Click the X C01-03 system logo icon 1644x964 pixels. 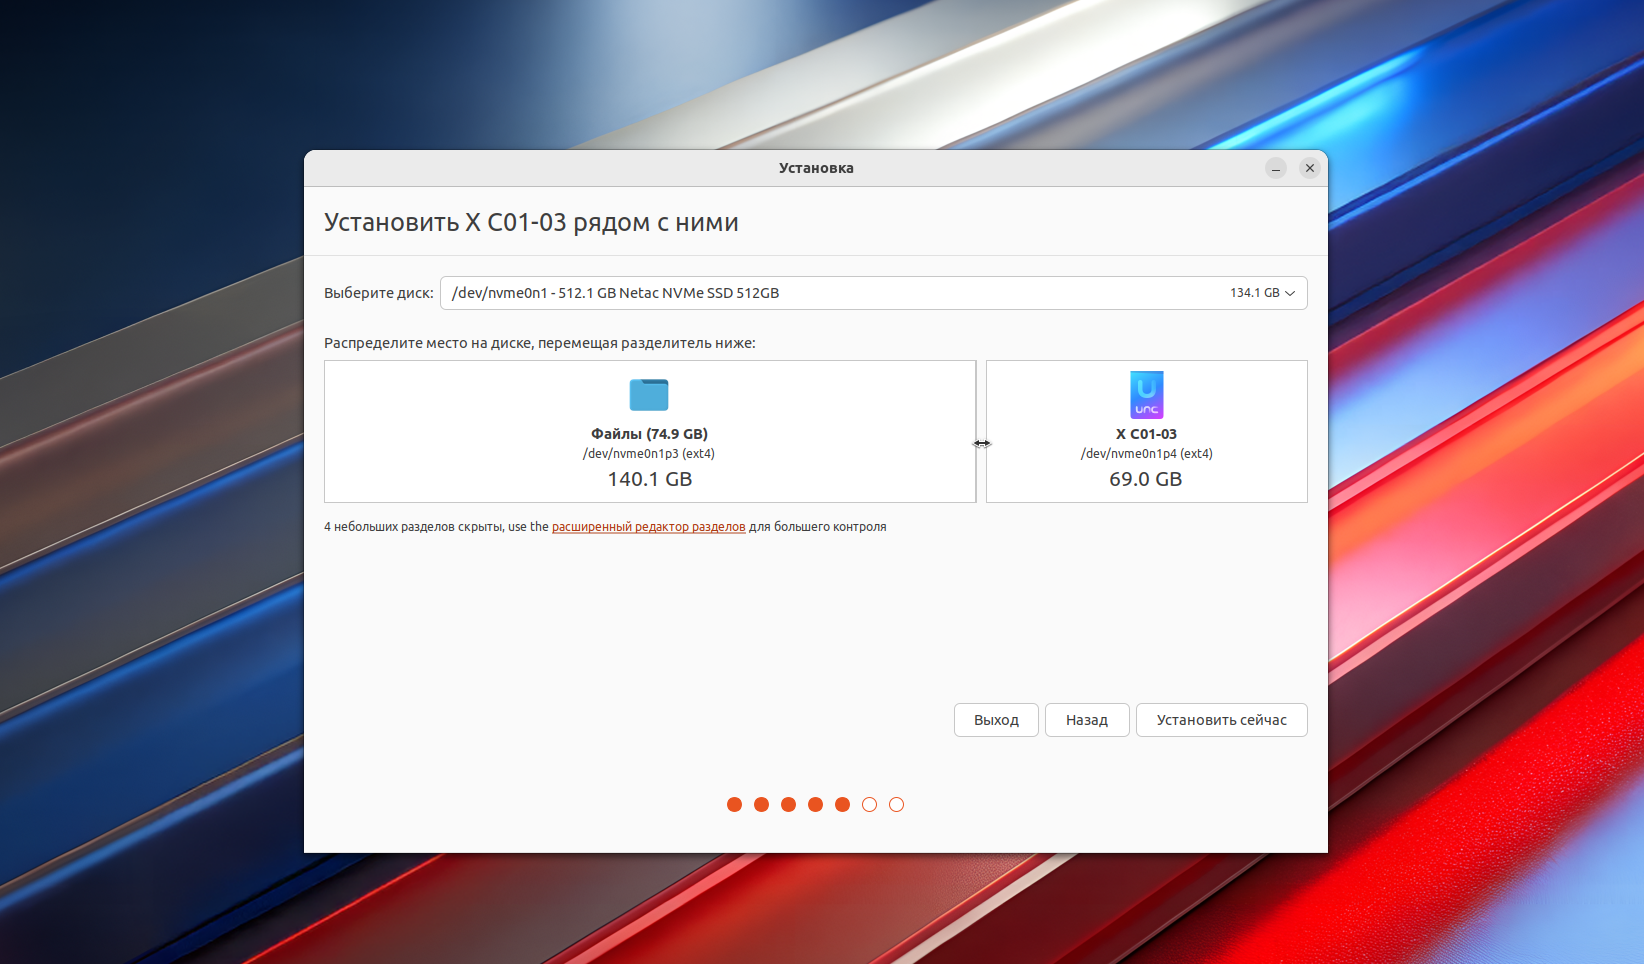coord(1146,395)
